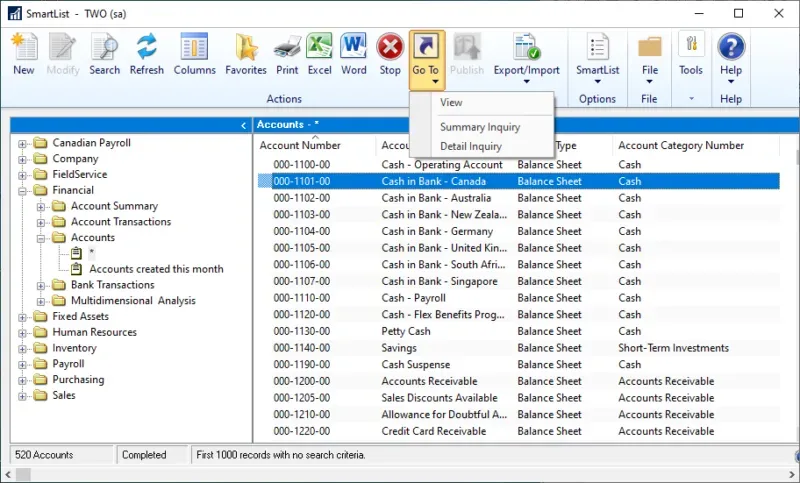Viewport: 800px width, 483px height.
Task: Select 'Accounts created this month' favorite
Action: [x=156, y=269]
